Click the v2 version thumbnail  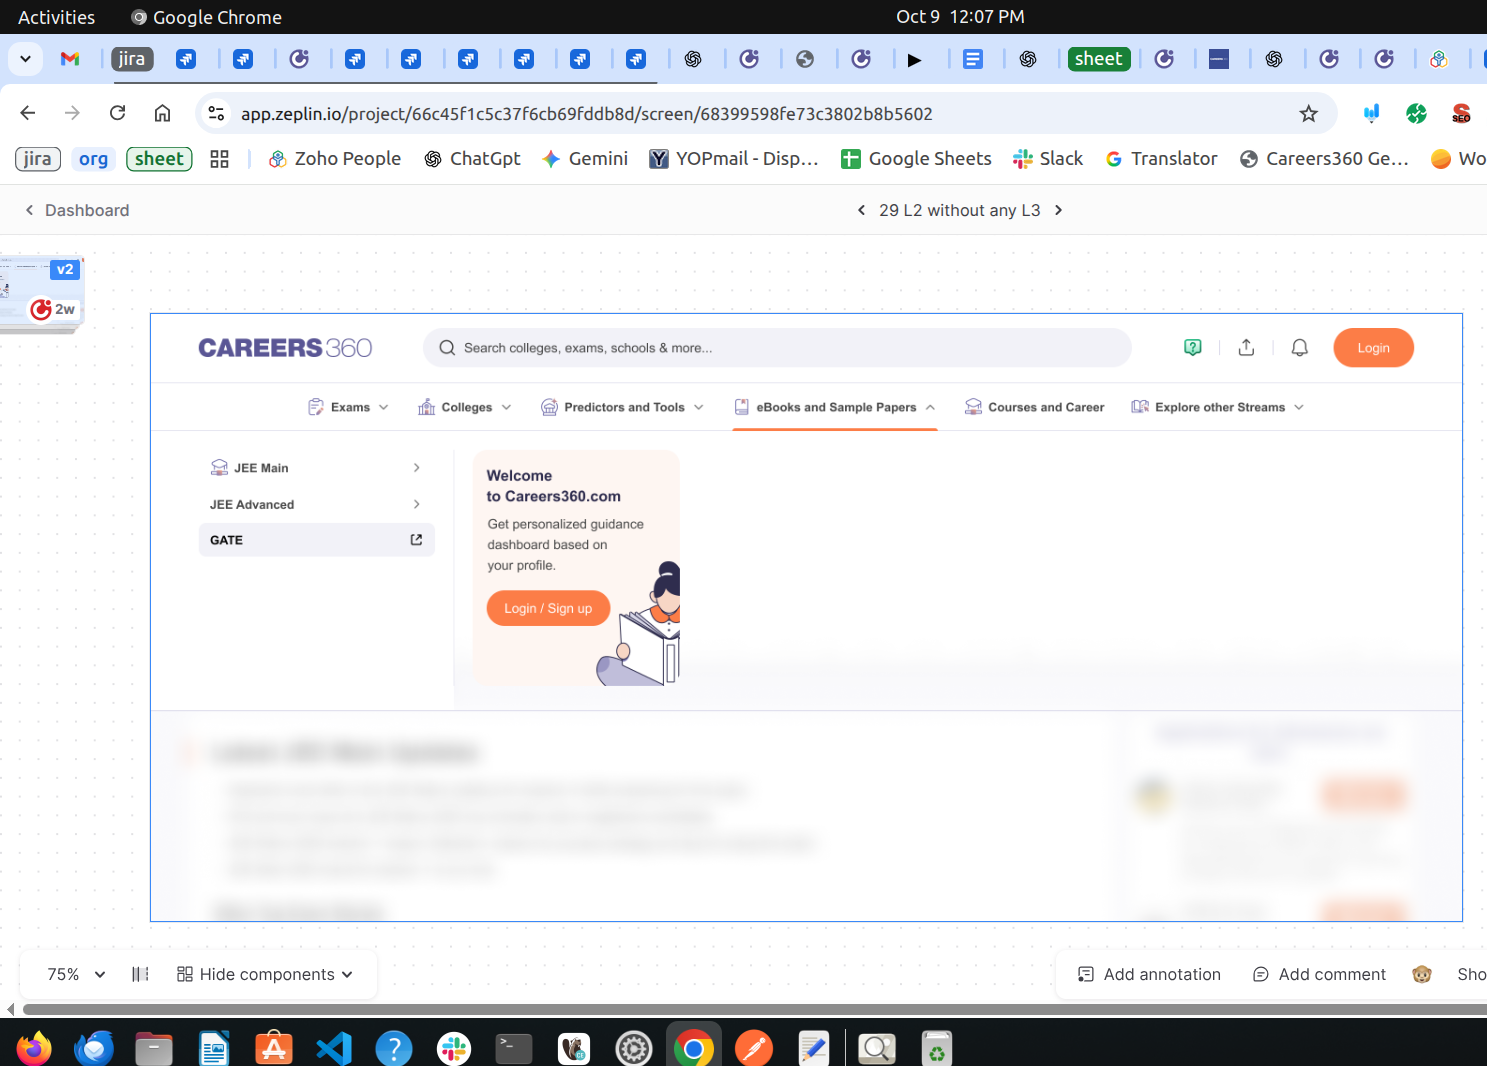[42, 290]
